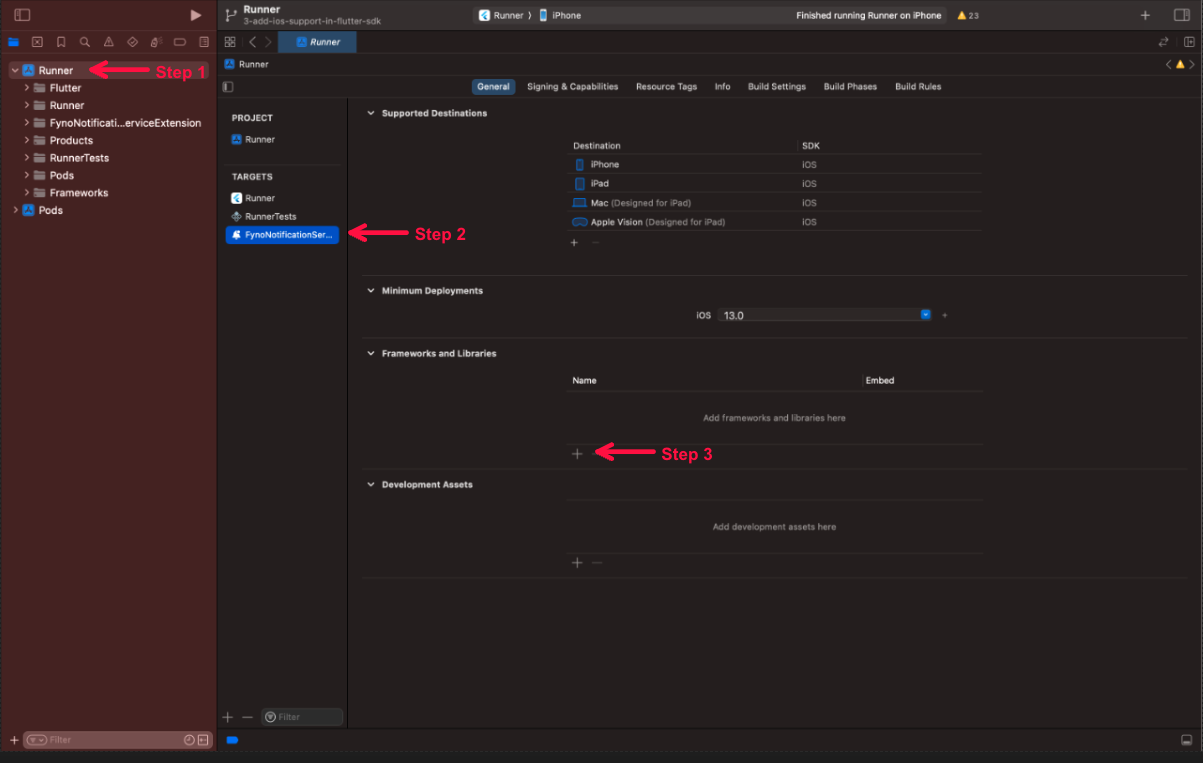Add a framework under Frameworks and Libraries
Viewport: 1203px width, 763px height.
point(577,453)
